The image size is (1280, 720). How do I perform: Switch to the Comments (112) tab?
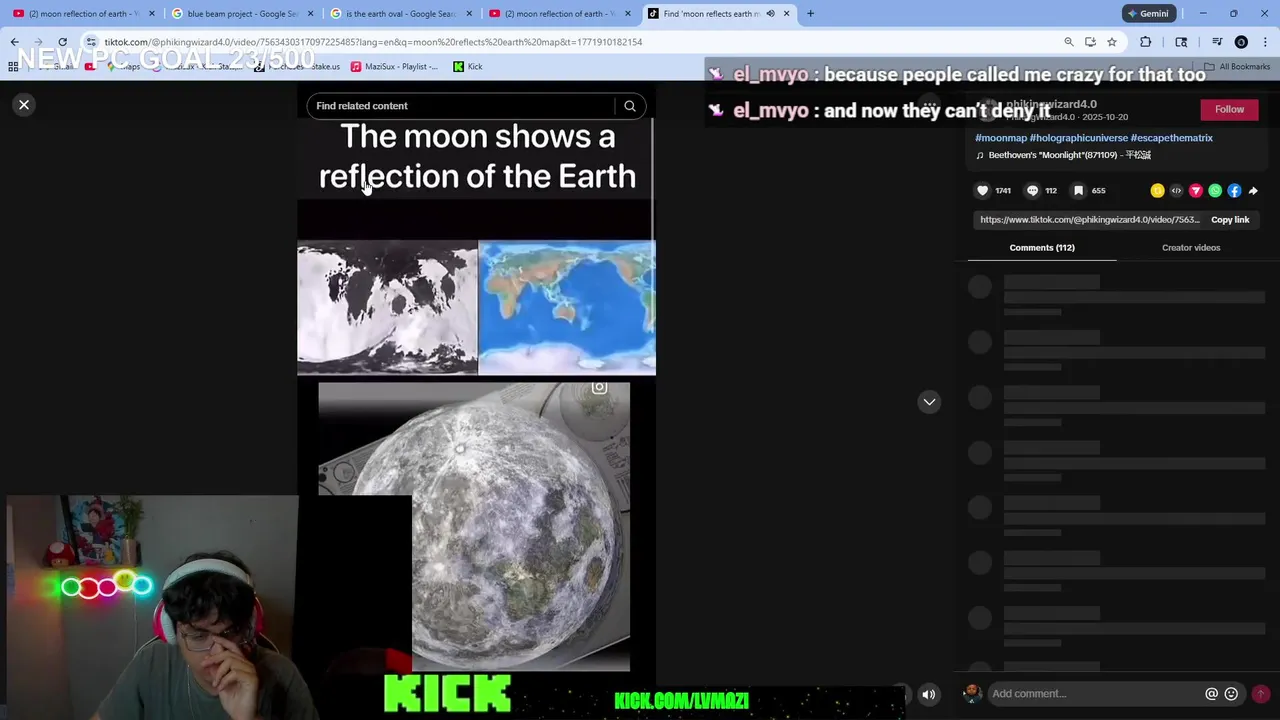(1042, 248)
